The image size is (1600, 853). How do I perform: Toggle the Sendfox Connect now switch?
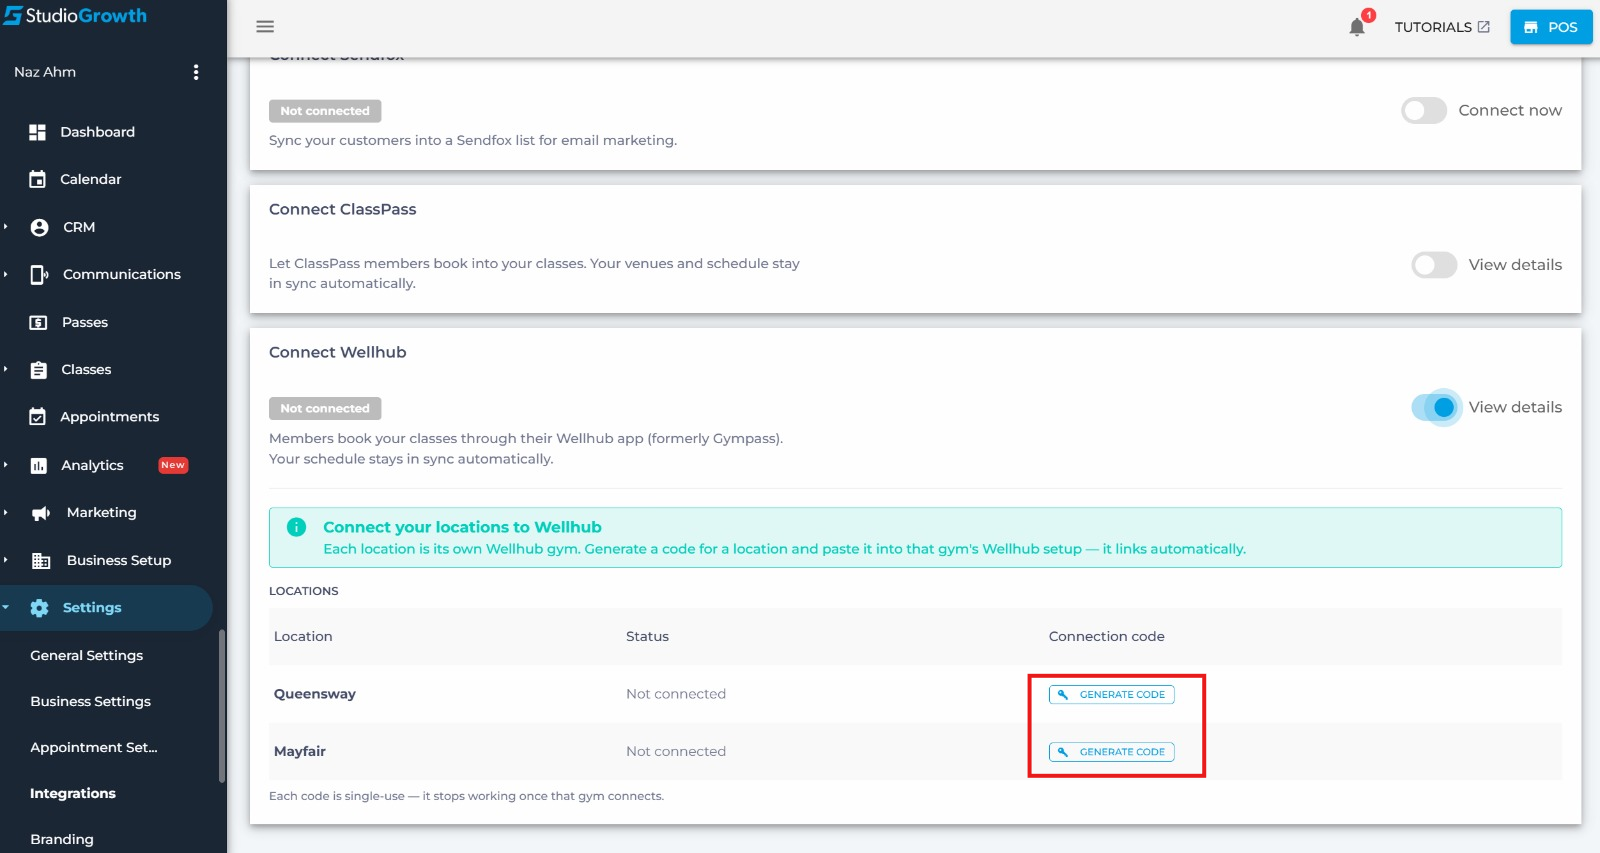(1424, 110)
